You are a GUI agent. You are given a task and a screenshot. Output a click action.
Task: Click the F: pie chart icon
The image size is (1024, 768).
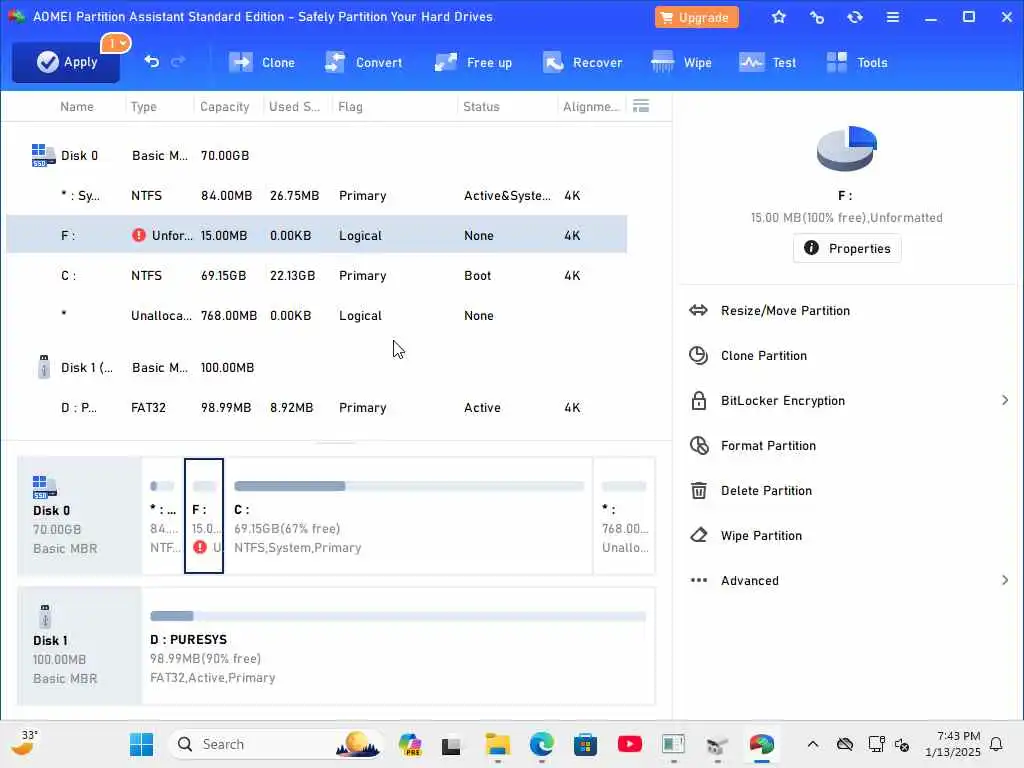(x=847, y=148)
